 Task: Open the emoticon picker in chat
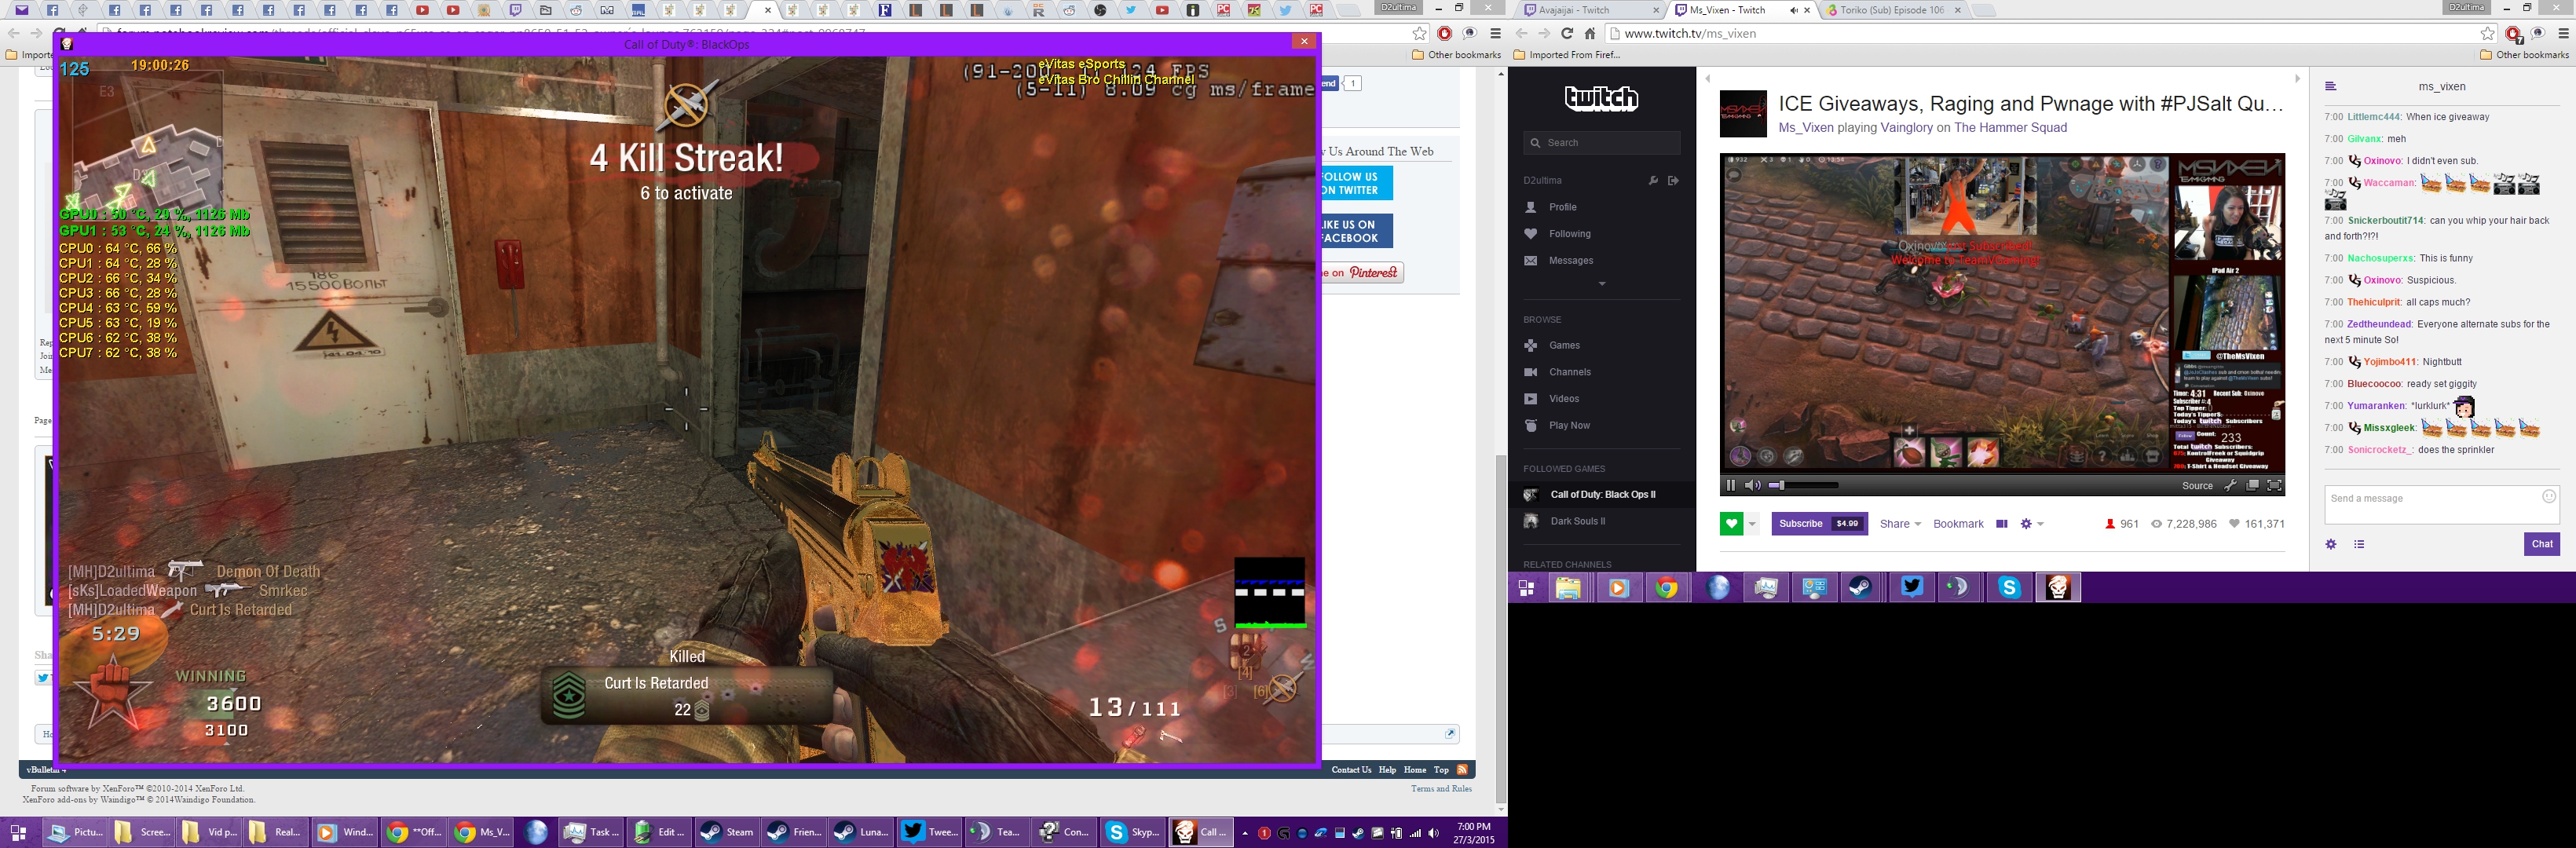coord(2549,496)
